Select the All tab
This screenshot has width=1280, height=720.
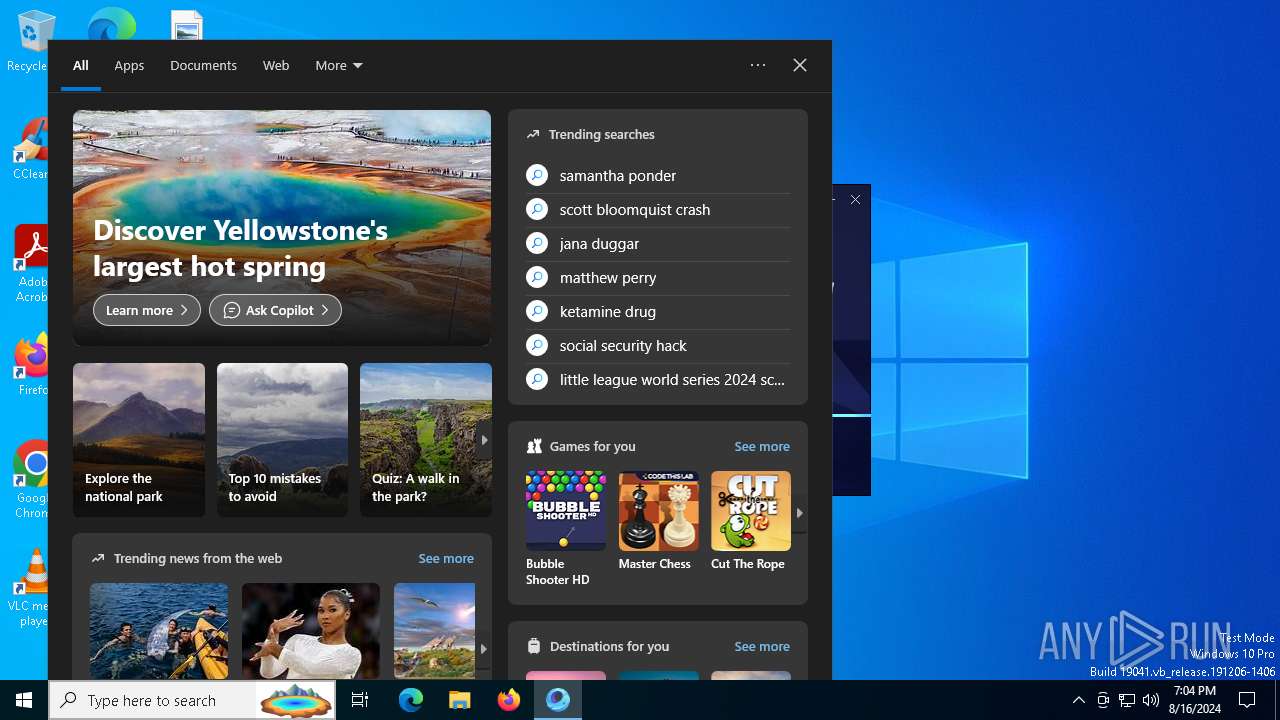click(x=81, y=65)
